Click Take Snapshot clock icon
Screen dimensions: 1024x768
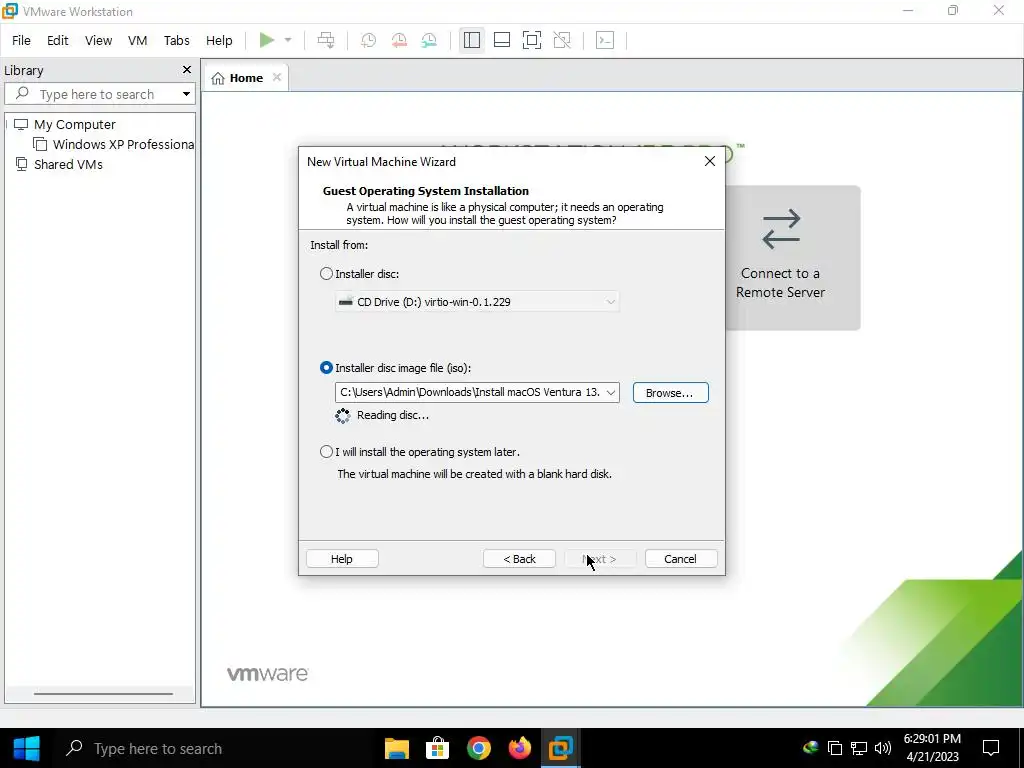368,40
